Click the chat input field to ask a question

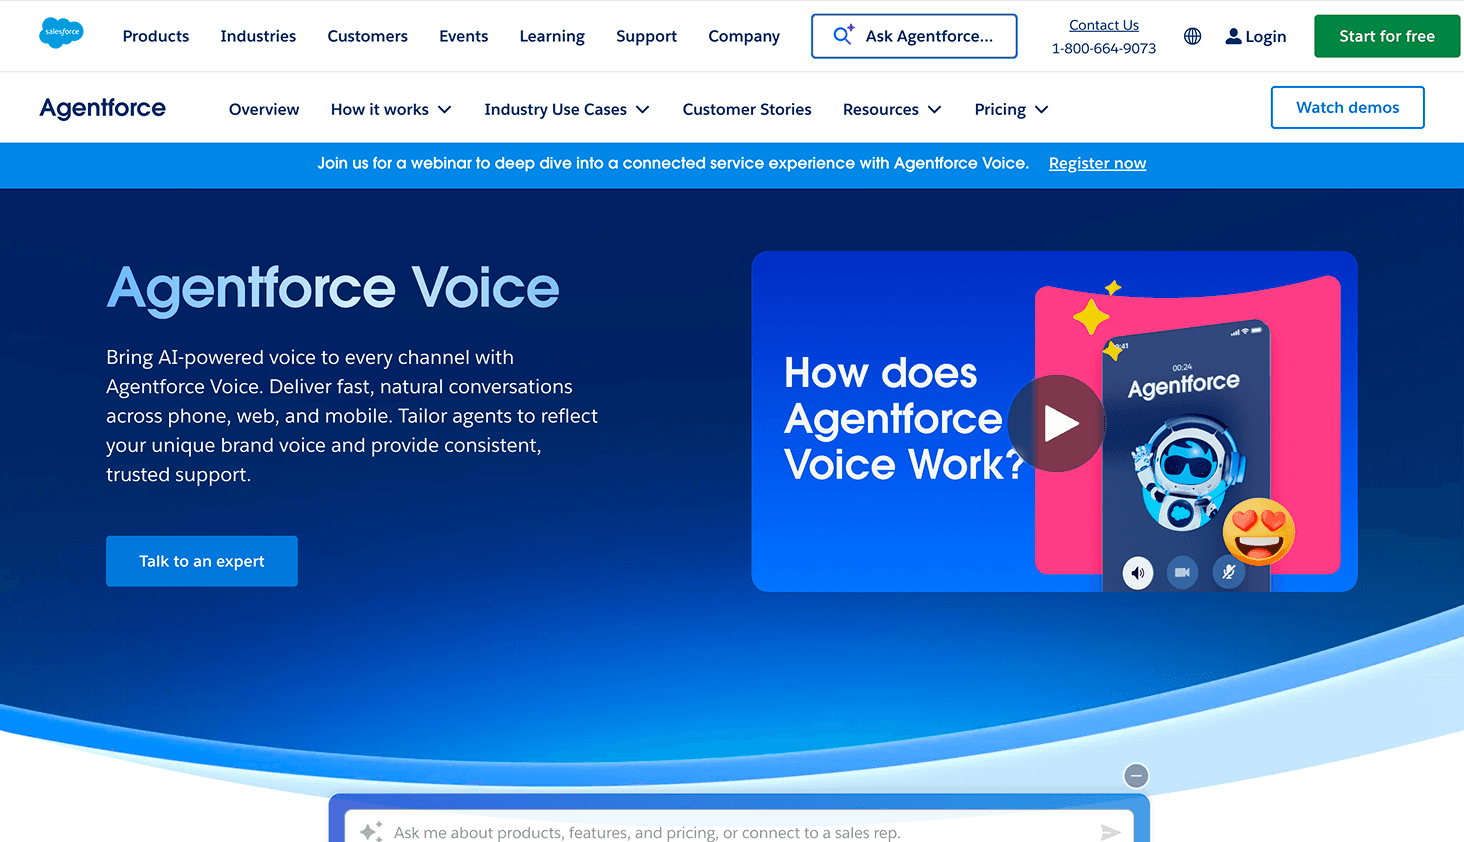point(700,831)
